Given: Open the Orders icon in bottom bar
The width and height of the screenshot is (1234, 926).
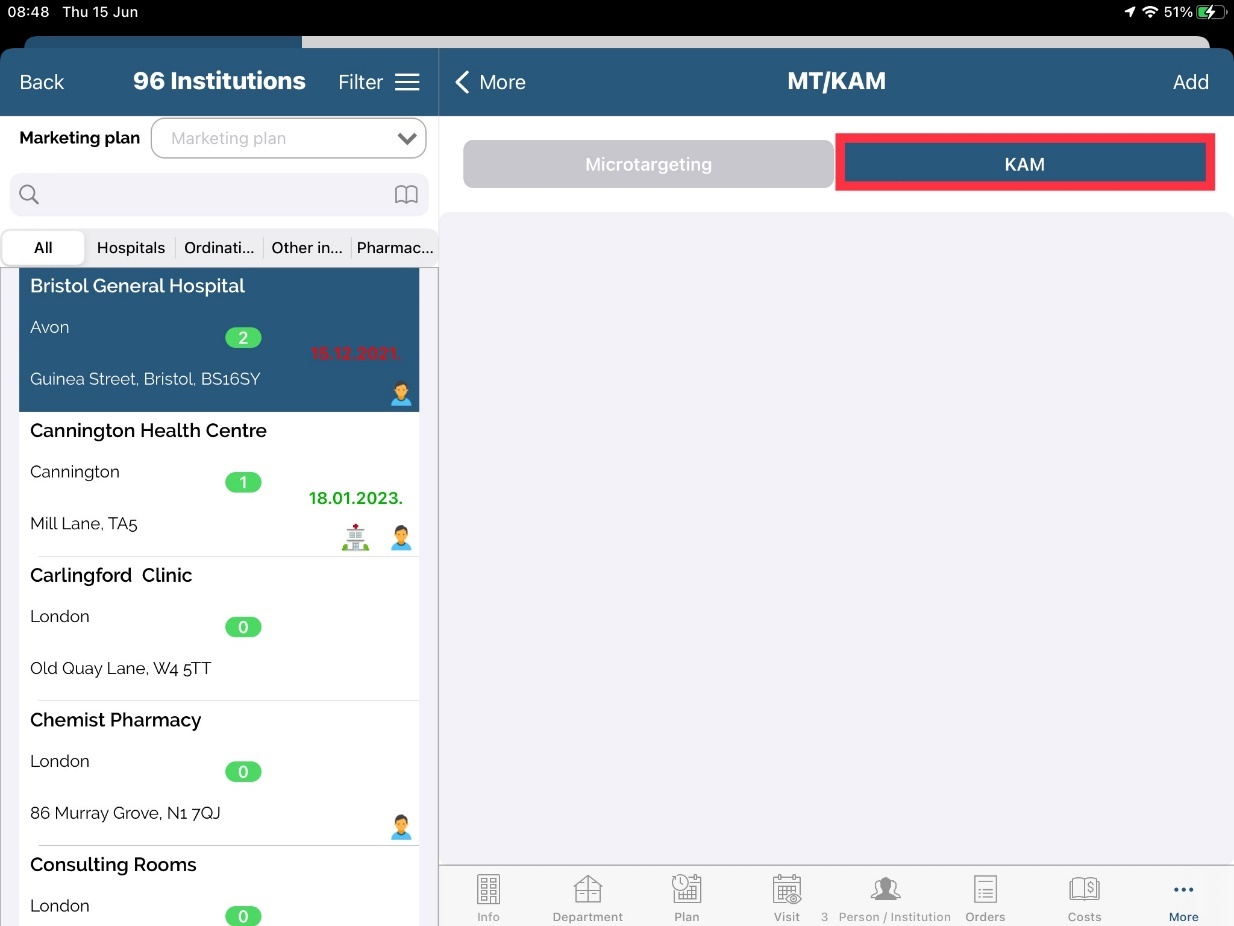Looking at the screenshot, I should tap(985, 890).
